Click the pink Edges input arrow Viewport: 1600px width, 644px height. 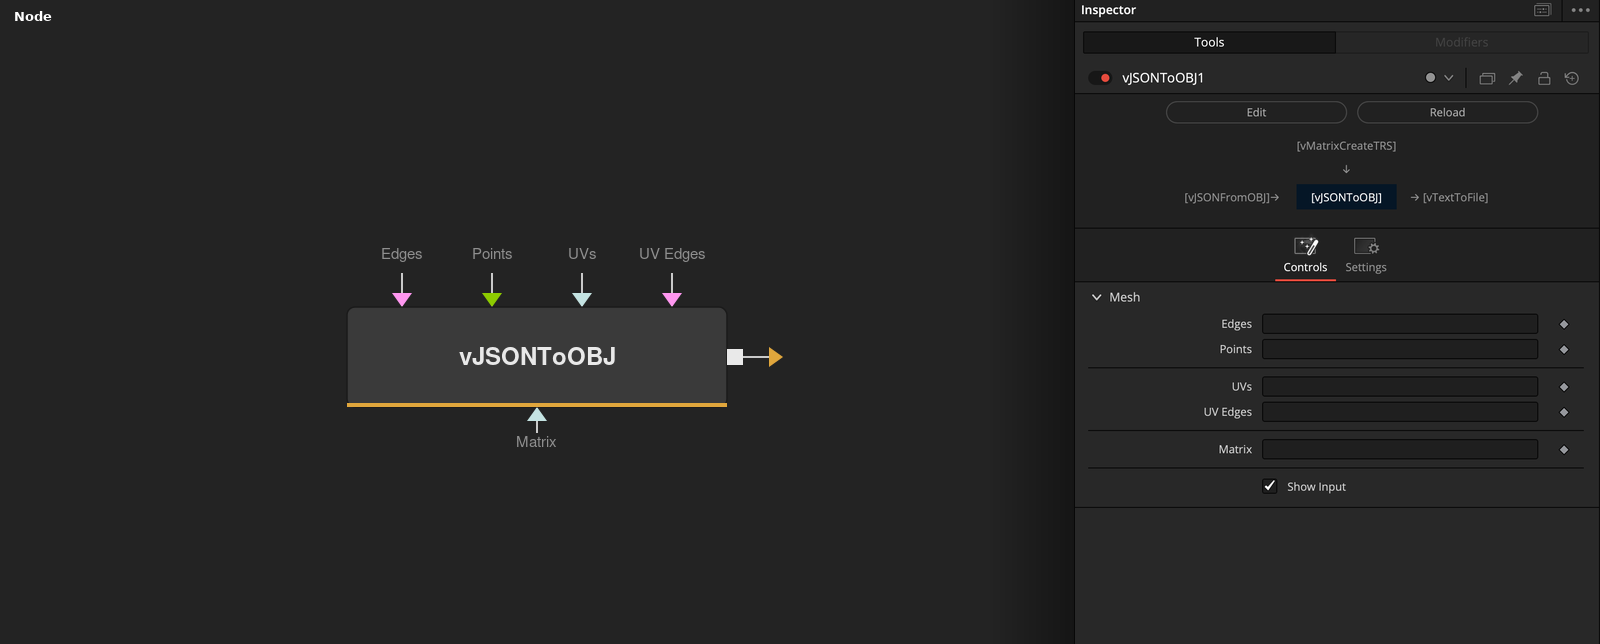click(402, 299)
